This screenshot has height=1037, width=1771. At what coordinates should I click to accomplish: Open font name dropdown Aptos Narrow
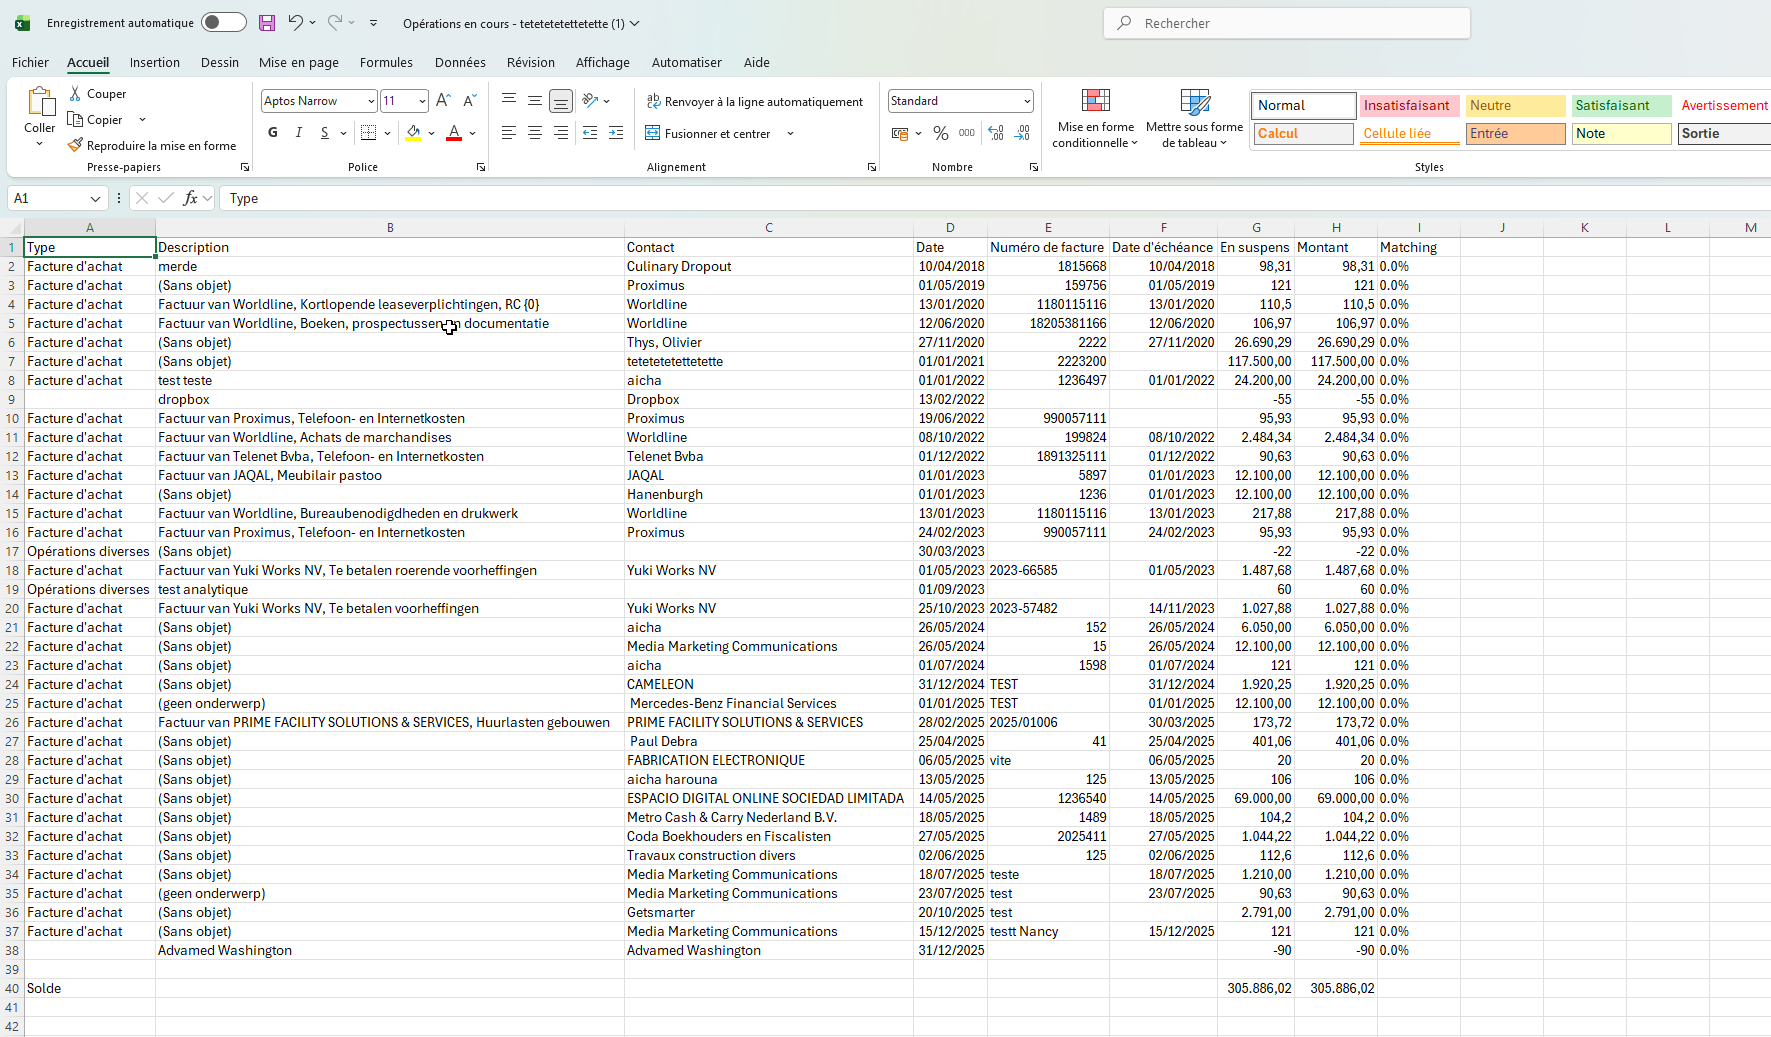[371, 101]
